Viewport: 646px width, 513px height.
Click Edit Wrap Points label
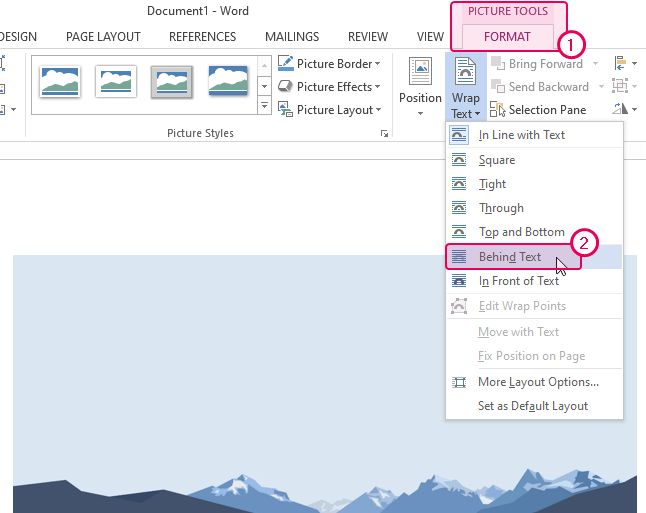click(522, 306)
